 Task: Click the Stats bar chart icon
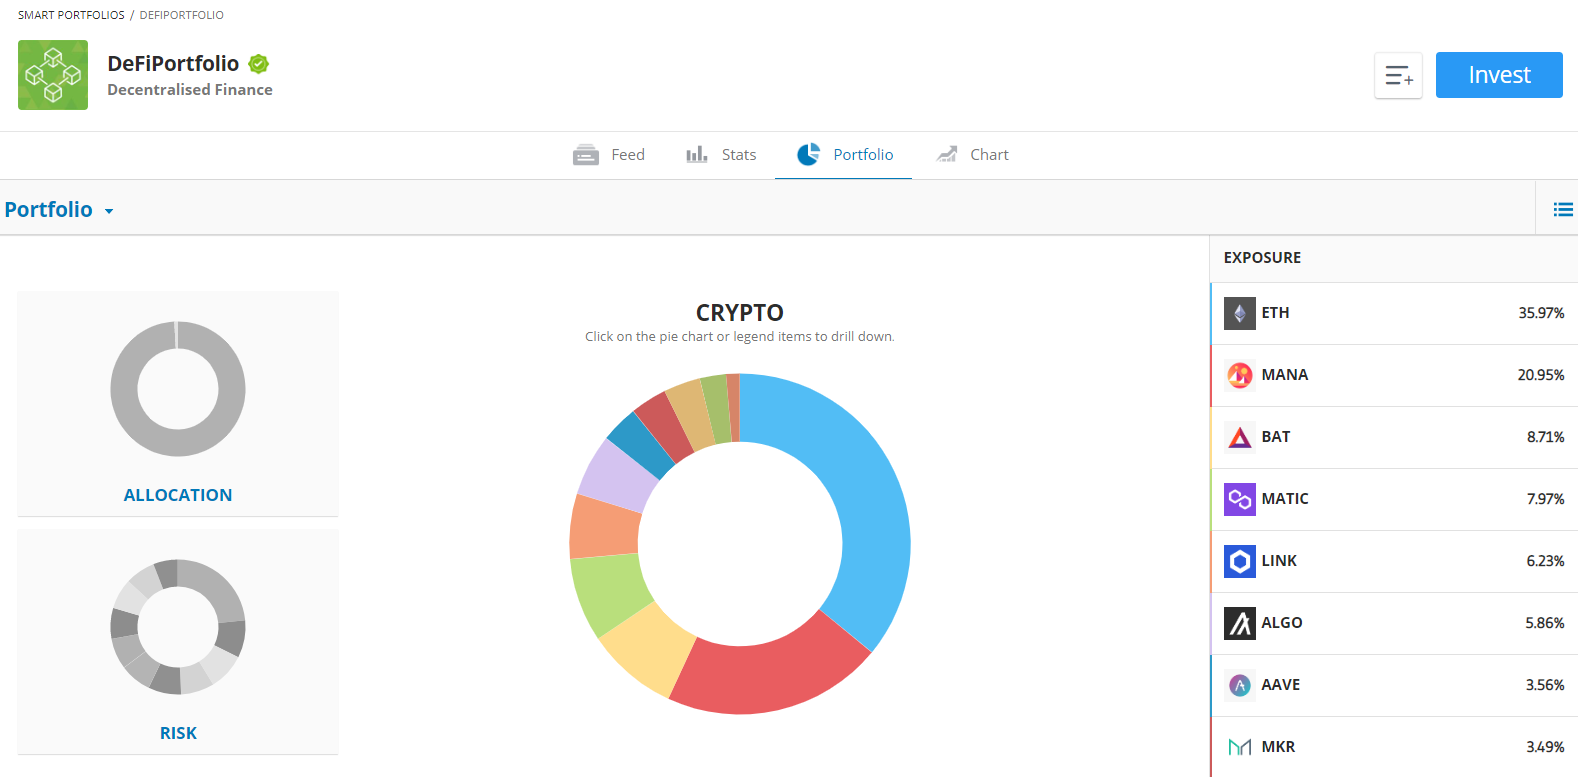tap(697, 155)
